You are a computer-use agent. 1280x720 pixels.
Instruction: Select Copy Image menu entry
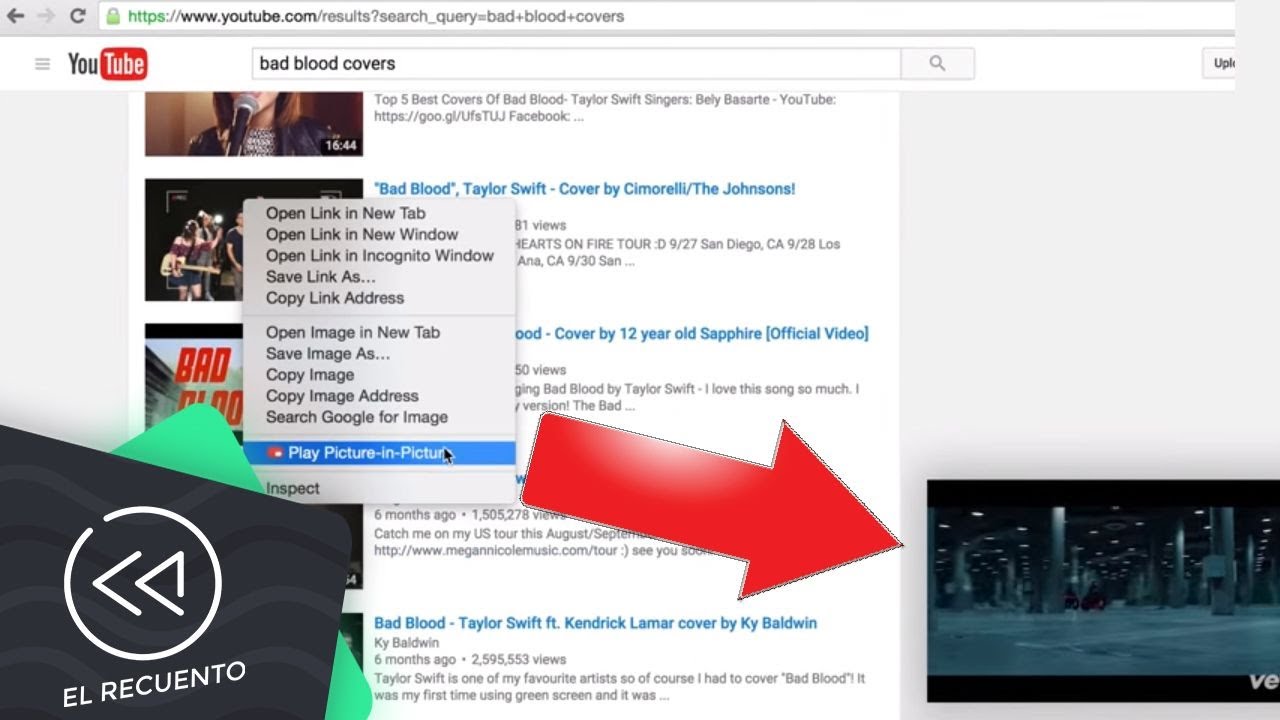point(310,374)
